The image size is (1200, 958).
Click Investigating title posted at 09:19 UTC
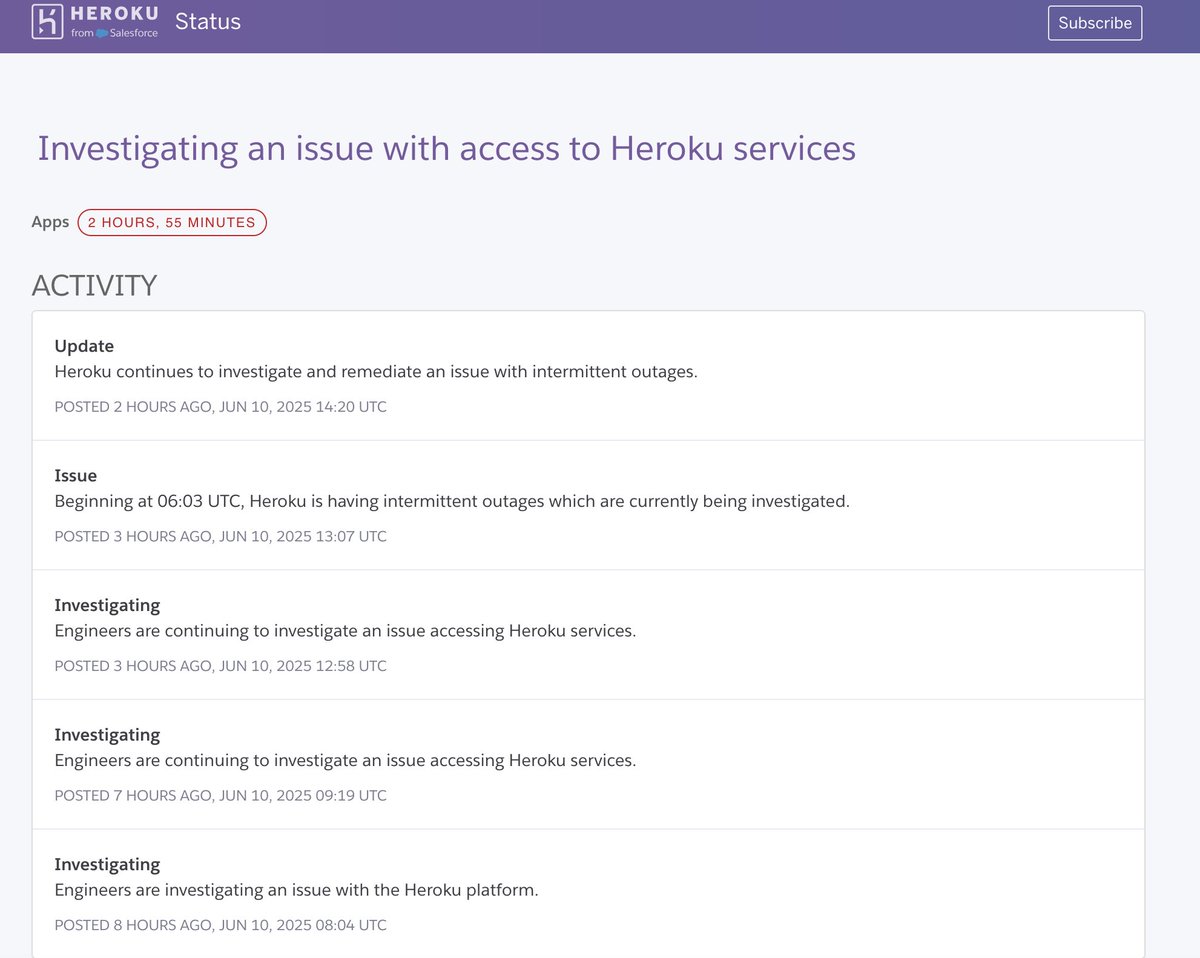click(107, 735)
